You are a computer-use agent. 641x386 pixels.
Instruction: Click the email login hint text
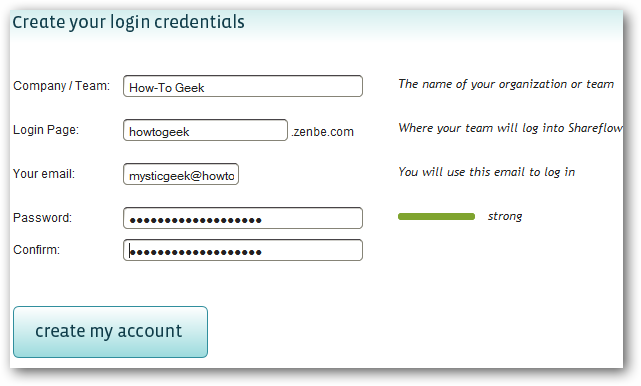click(x=486, y=172)
